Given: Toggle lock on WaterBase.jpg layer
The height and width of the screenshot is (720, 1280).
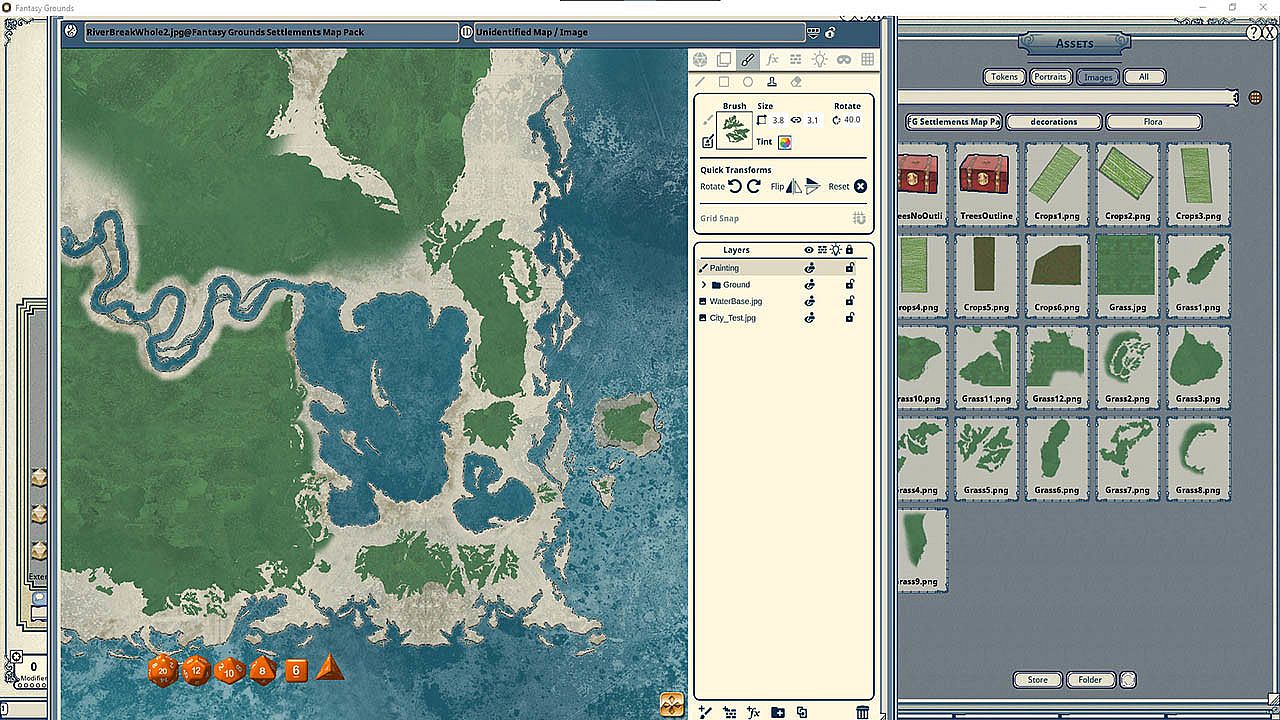Looking at the screenshot, I should (x=850, y=301).
